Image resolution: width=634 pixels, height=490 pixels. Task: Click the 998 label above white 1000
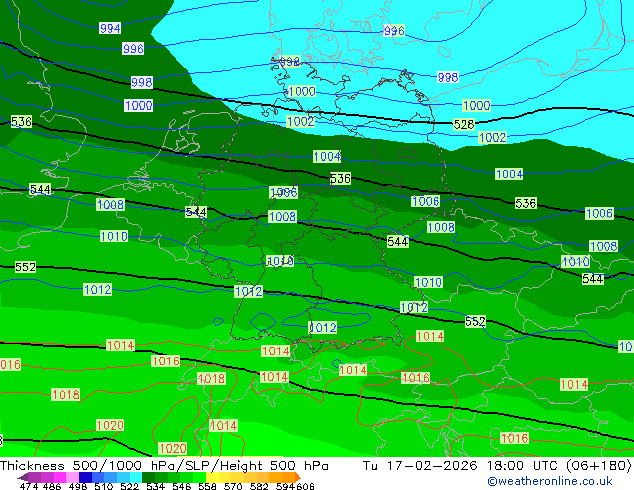(x=142, y=82)
